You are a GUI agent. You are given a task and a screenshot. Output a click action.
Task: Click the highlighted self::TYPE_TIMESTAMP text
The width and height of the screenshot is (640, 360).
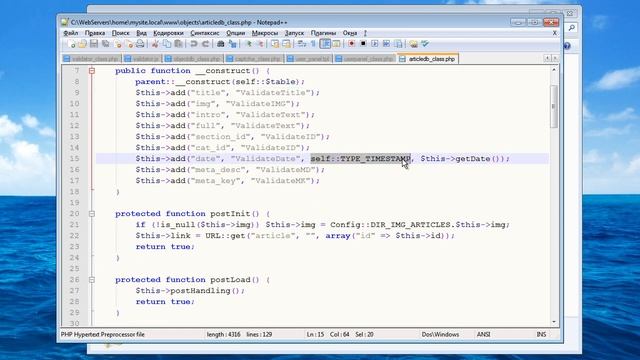(x=360, y=159)
